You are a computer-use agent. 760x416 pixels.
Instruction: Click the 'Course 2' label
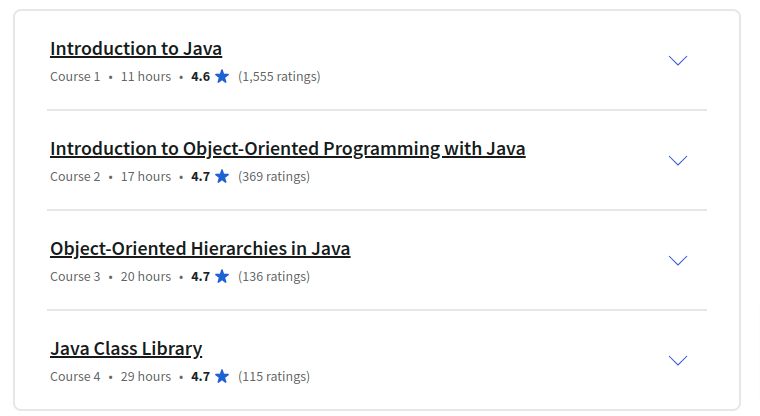(x=75, y=176)
